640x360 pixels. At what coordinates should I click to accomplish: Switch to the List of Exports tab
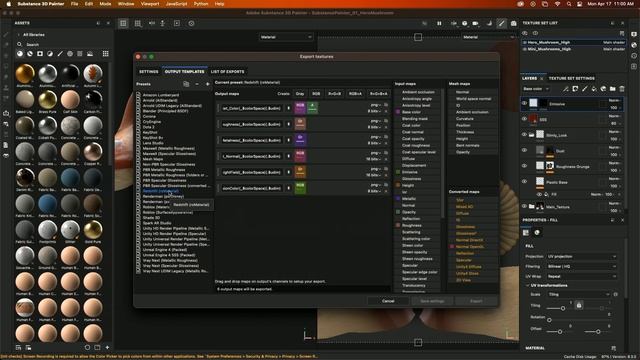pyautogui.click(x=227, y=72)
